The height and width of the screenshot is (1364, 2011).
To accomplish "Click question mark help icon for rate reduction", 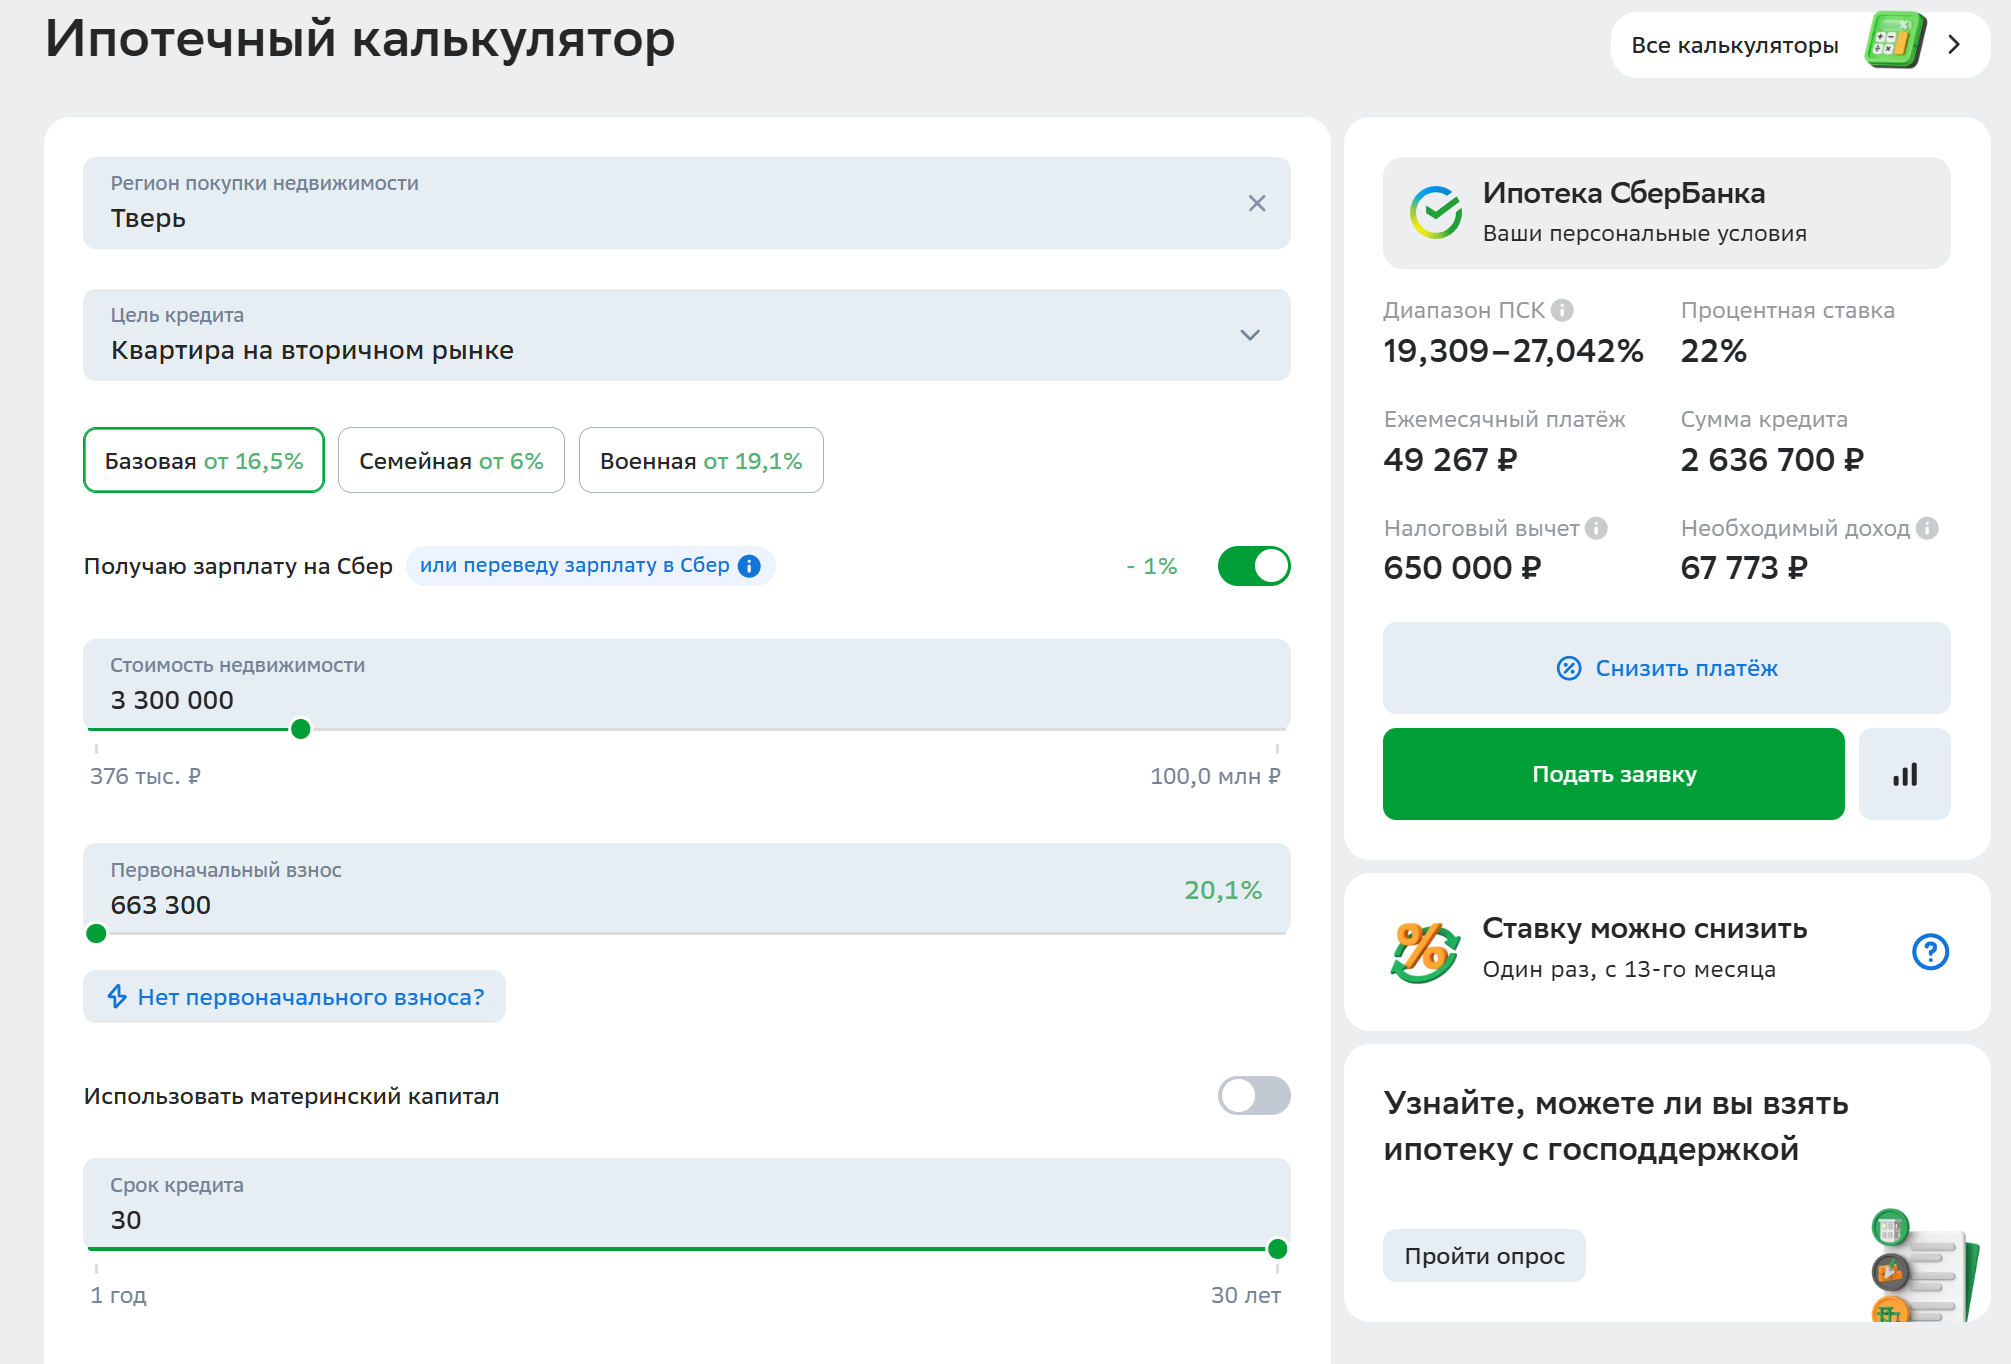I will click(1930, 951).
